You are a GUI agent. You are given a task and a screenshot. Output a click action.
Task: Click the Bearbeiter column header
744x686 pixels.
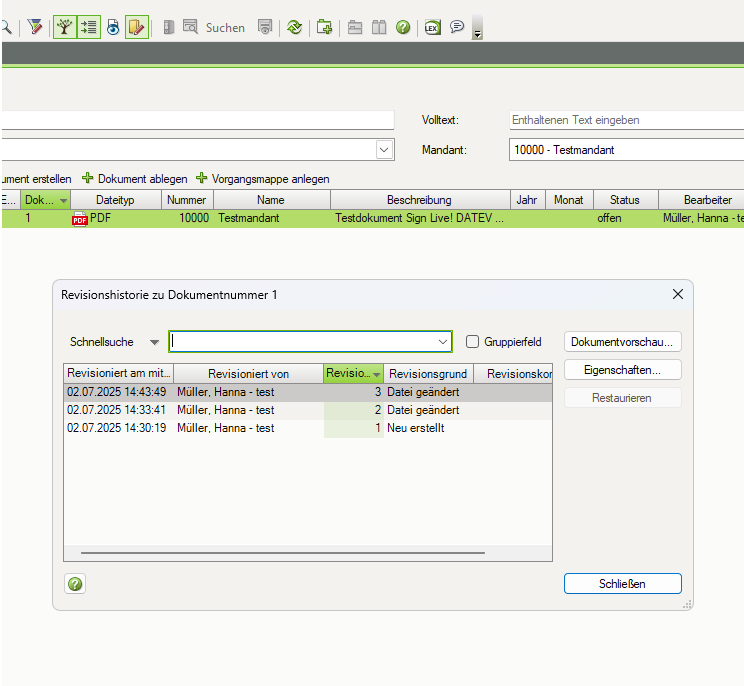pos(702,200)
